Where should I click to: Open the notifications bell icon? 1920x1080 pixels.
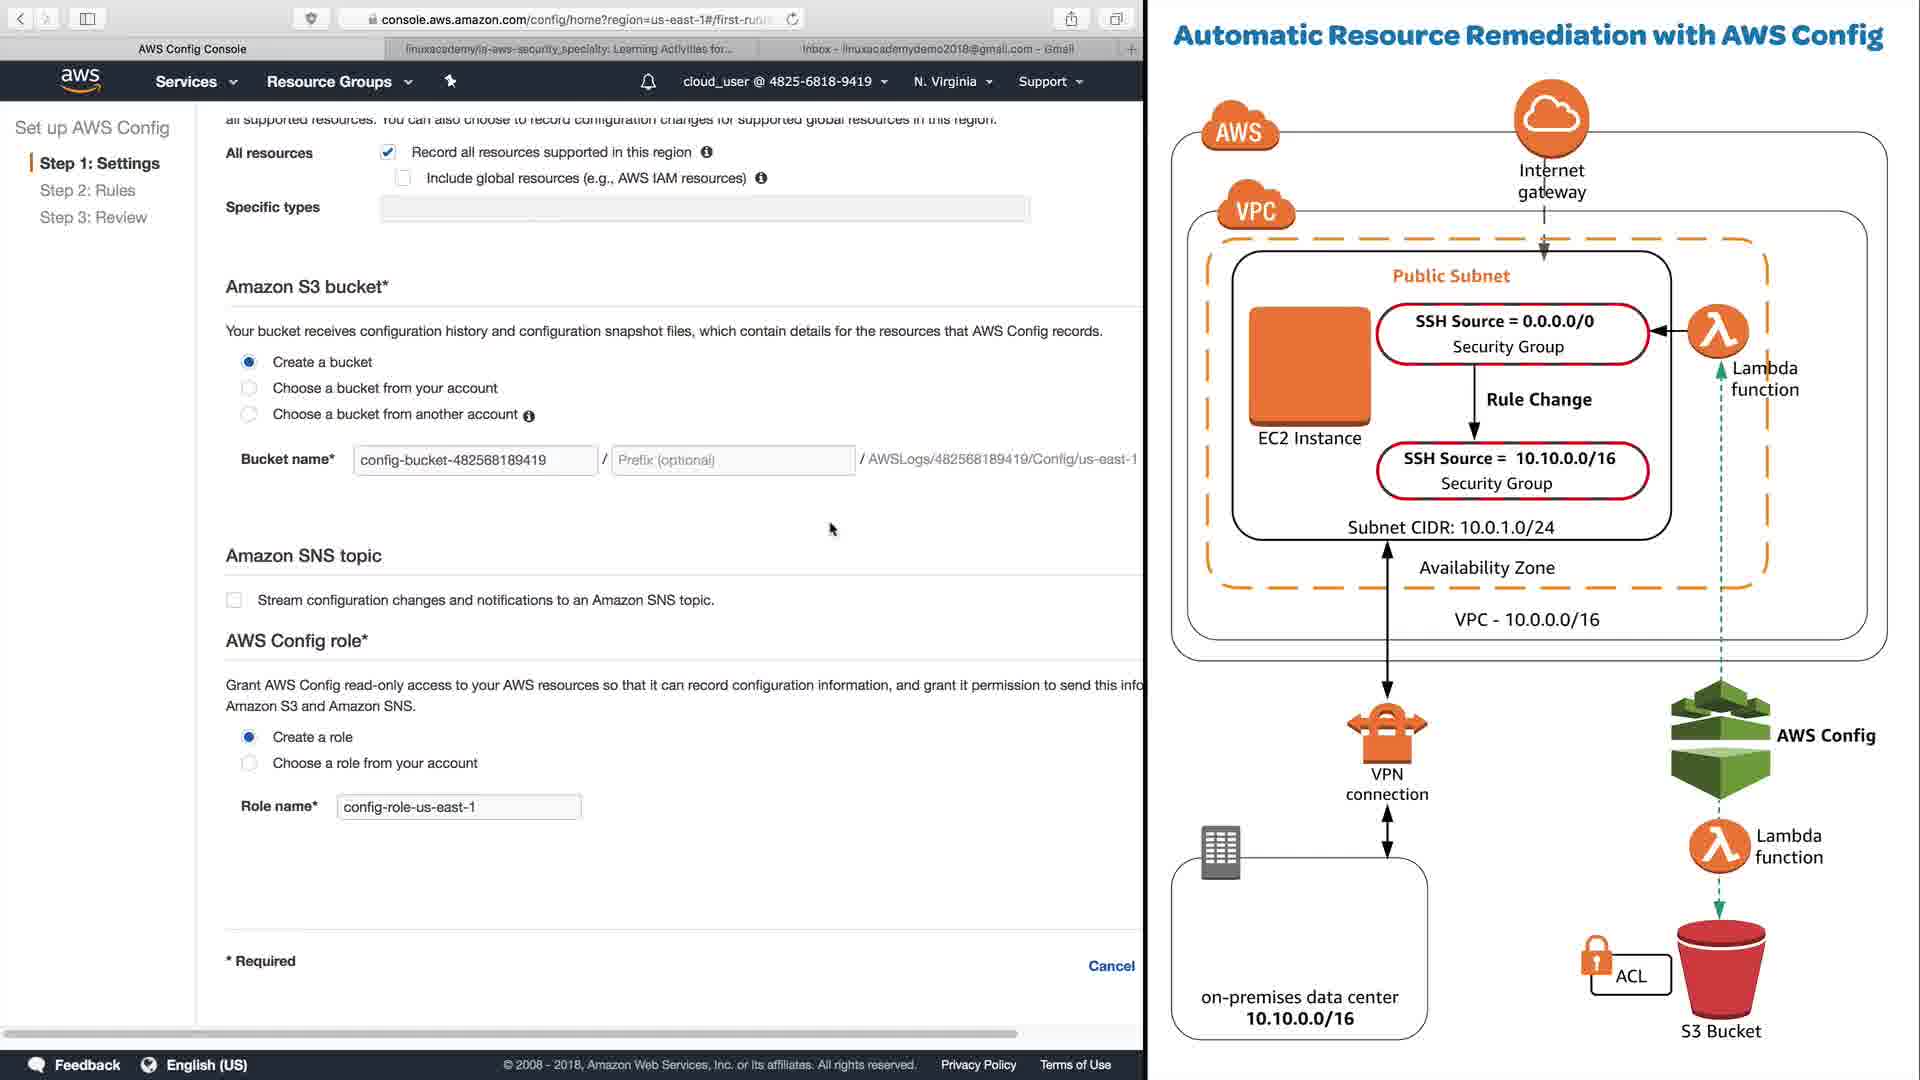point(648,82)
